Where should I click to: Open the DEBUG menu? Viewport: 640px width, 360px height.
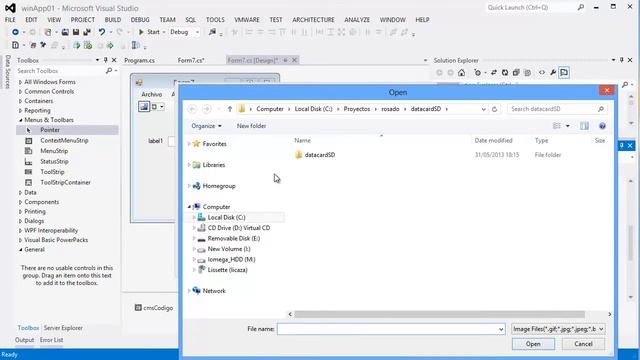[140, 20]
